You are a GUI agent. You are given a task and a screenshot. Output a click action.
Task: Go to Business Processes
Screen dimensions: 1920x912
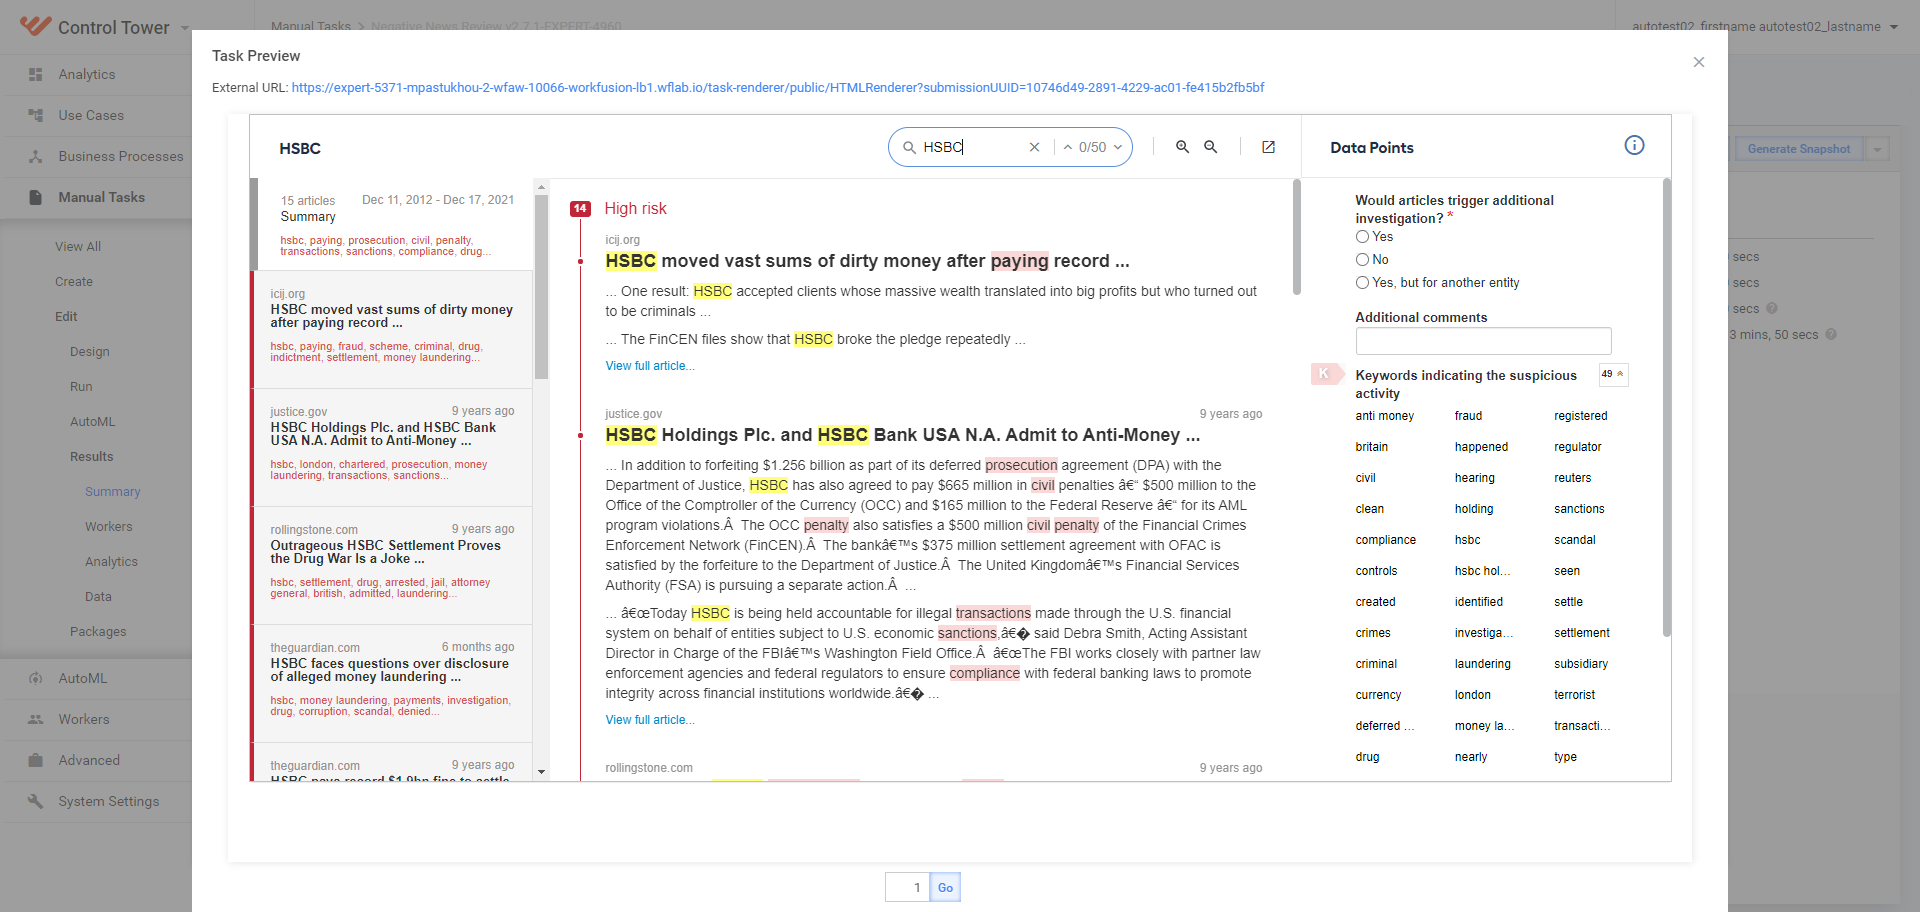(121, 156)
